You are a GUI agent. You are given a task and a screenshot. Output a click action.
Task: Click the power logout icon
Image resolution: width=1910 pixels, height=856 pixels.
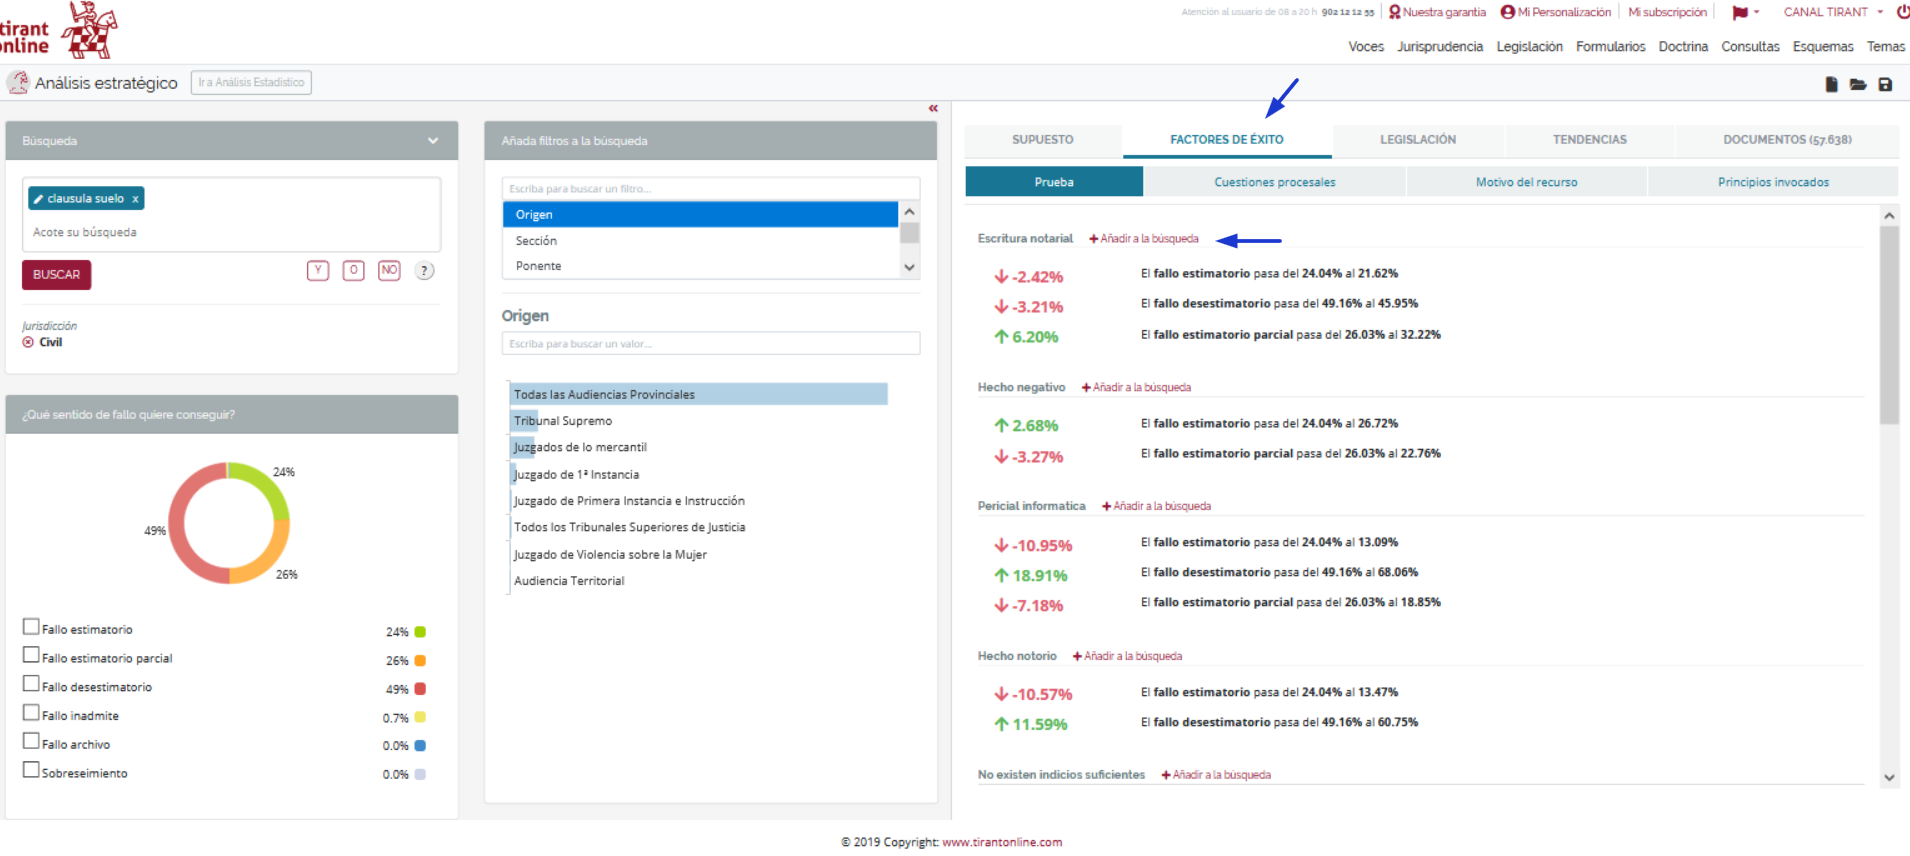(1902, 12)
